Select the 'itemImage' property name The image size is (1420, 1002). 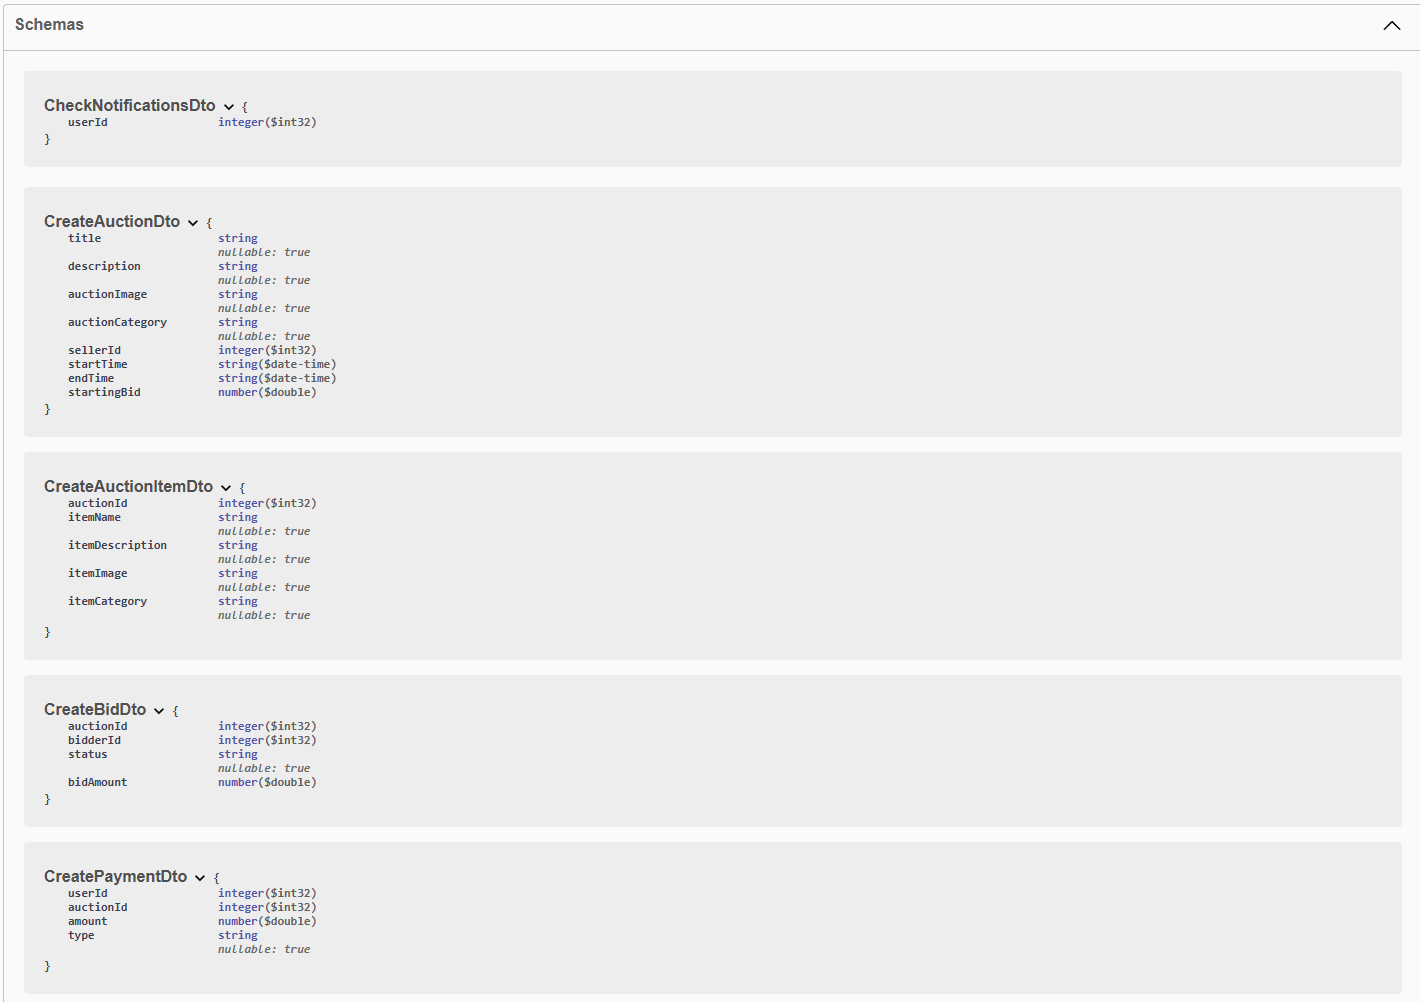click(98, 573)
